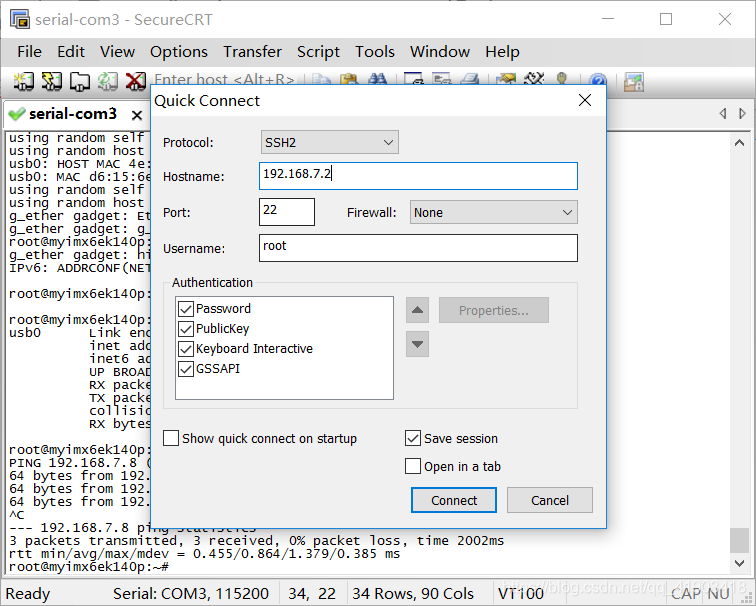
Task: Open the Window menu
Action: click(440, 52)
